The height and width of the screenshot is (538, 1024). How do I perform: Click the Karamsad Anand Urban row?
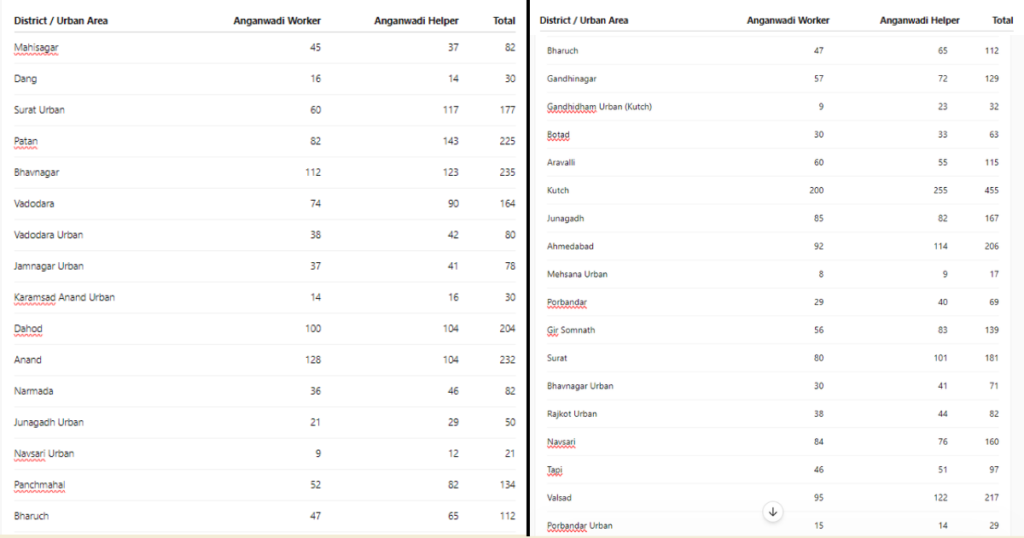[x=264, y=297]
